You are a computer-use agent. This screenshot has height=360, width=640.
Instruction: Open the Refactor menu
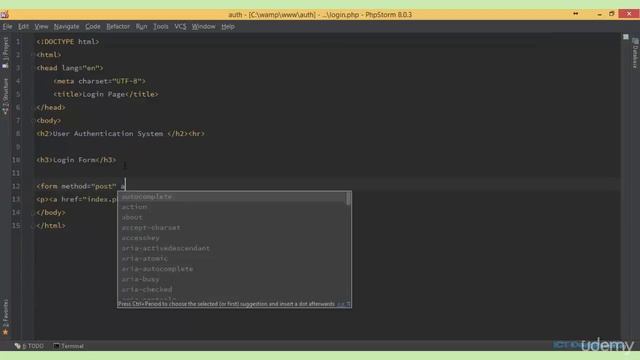click(118, 27)
